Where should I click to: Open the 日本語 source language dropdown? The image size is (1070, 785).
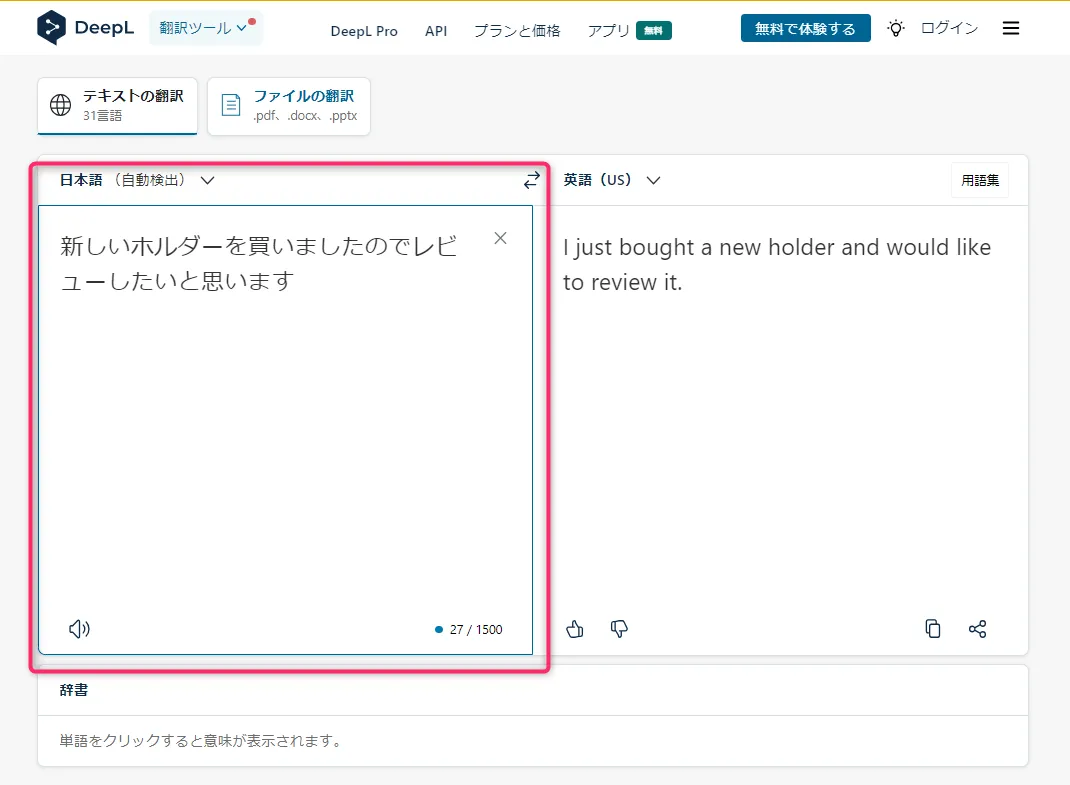coord(137,181)
